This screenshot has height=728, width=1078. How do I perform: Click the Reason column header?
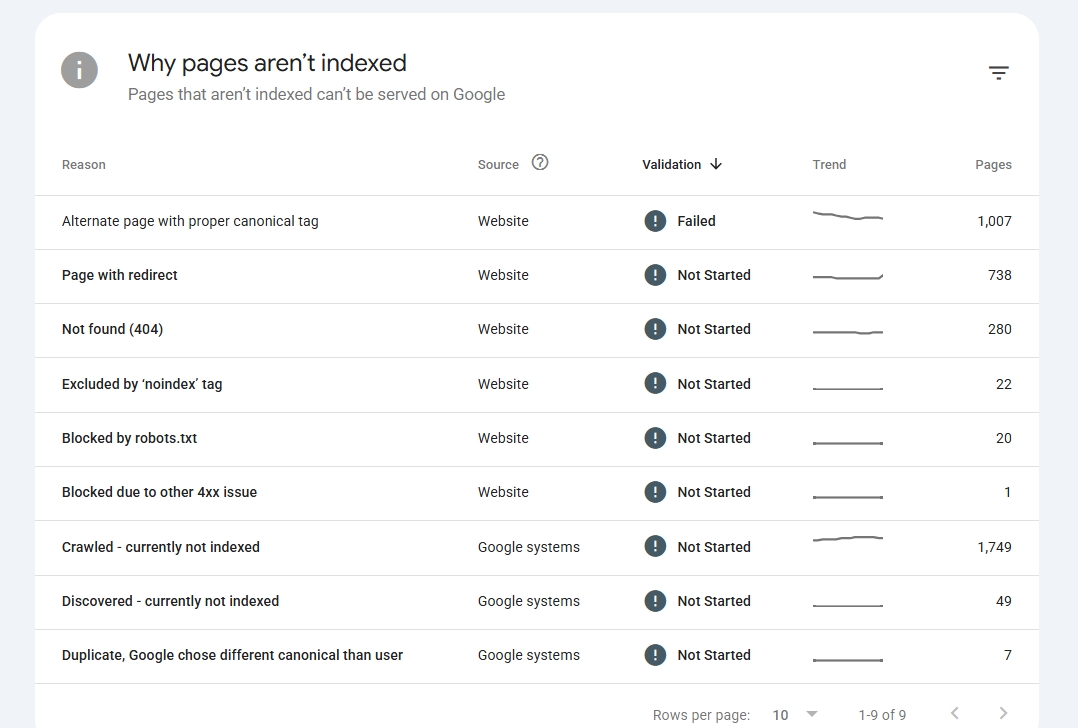84,164
